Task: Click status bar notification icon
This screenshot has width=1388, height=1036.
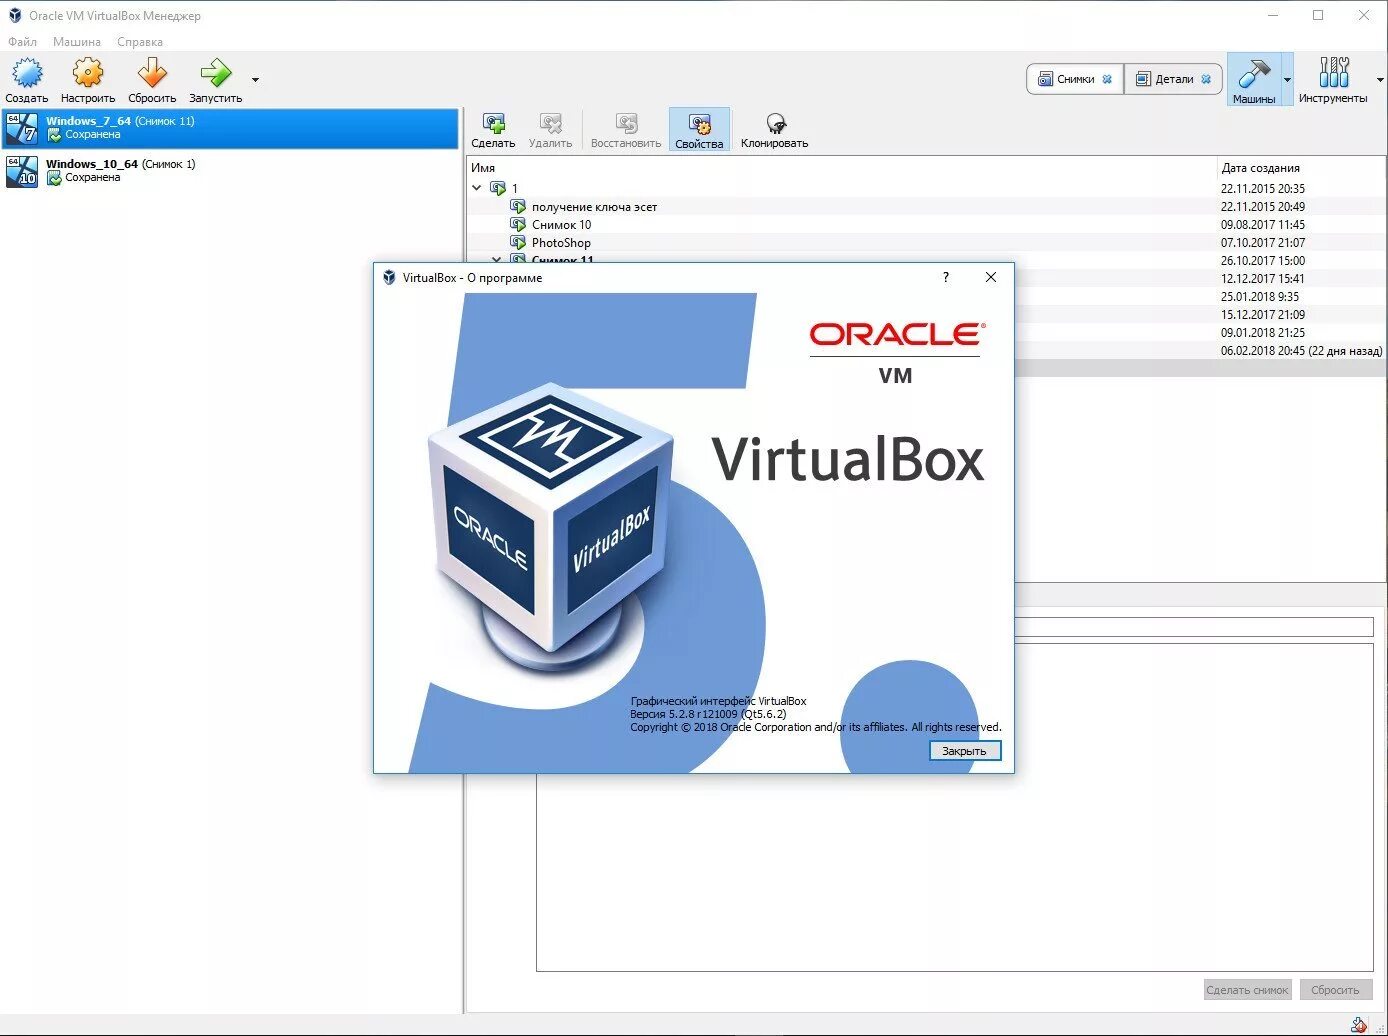Action: 1359,1025
